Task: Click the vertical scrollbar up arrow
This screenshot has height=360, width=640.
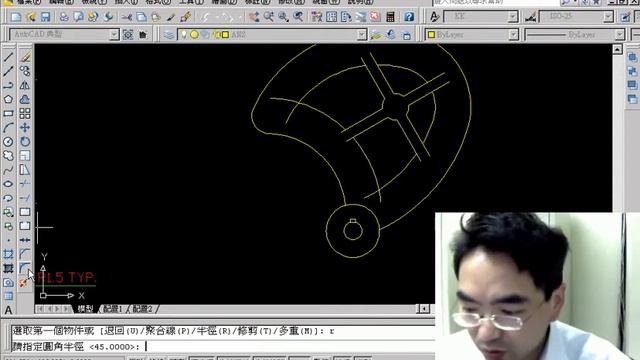Action: coord(617,49)
